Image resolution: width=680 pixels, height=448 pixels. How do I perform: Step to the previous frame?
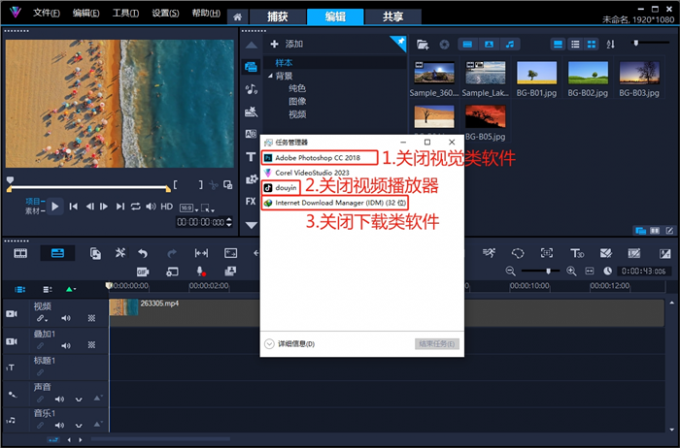pos(90,207)
